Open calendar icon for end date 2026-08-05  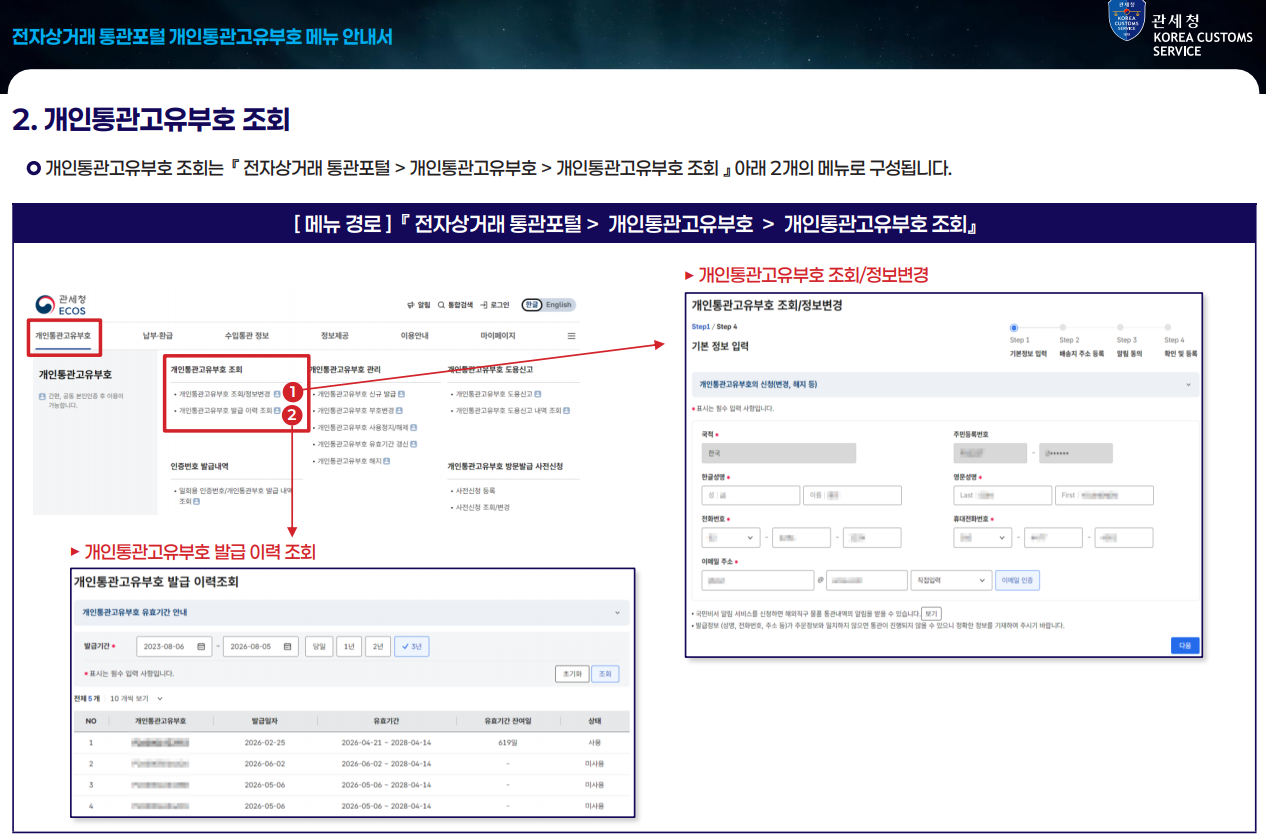(289, 646)
